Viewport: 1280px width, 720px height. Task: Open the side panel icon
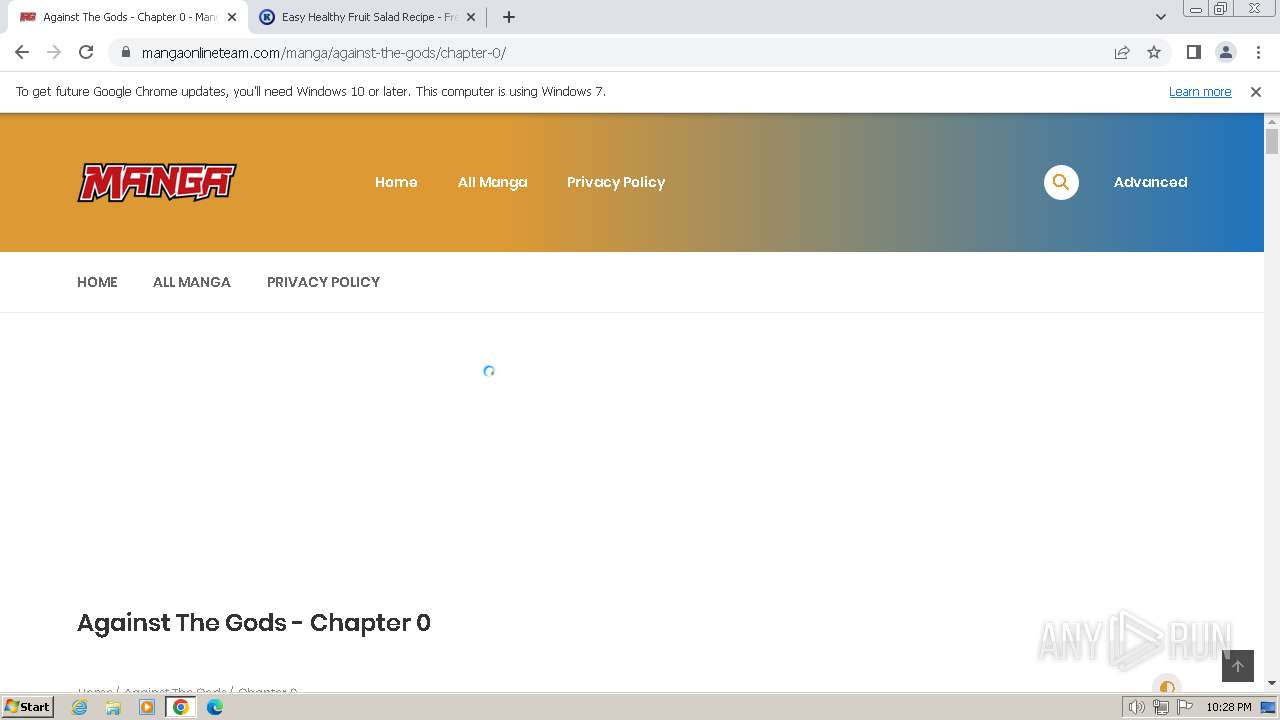pyautogui.click(x=1194, y=52)
